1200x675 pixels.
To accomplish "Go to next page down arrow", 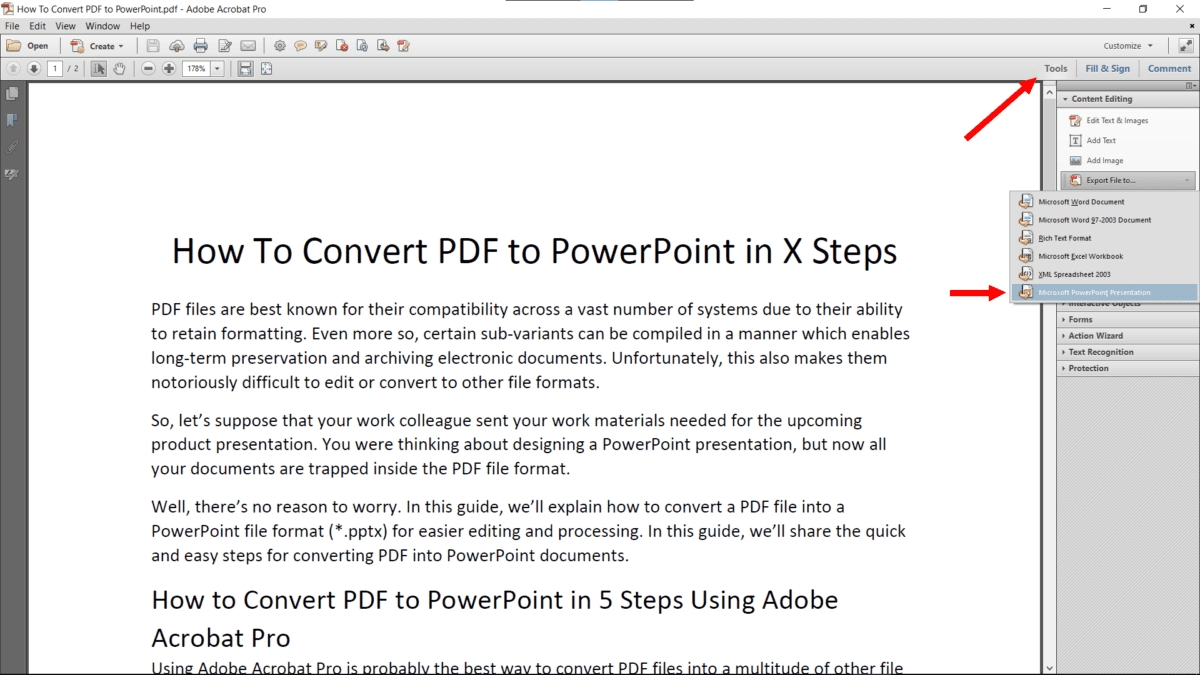I will (34, 69).
